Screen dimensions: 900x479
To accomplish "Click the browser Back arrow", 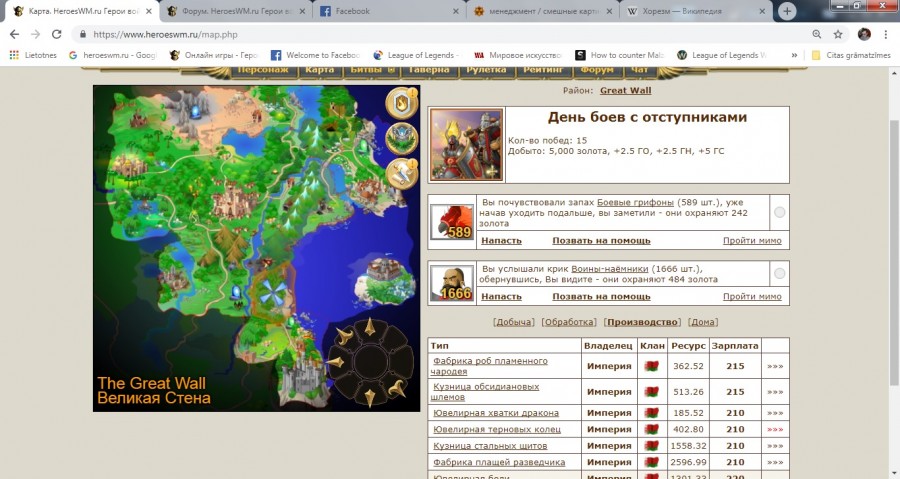I will [x=15, y=34].
